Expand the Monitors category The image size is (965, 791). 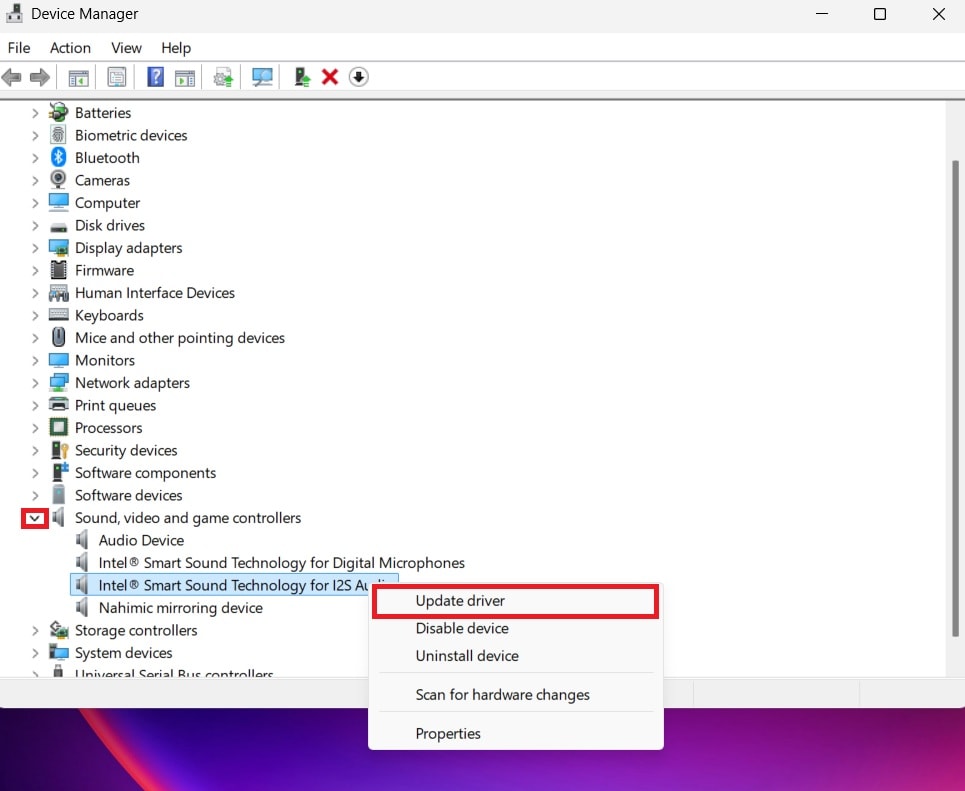[x=35, y=360]
